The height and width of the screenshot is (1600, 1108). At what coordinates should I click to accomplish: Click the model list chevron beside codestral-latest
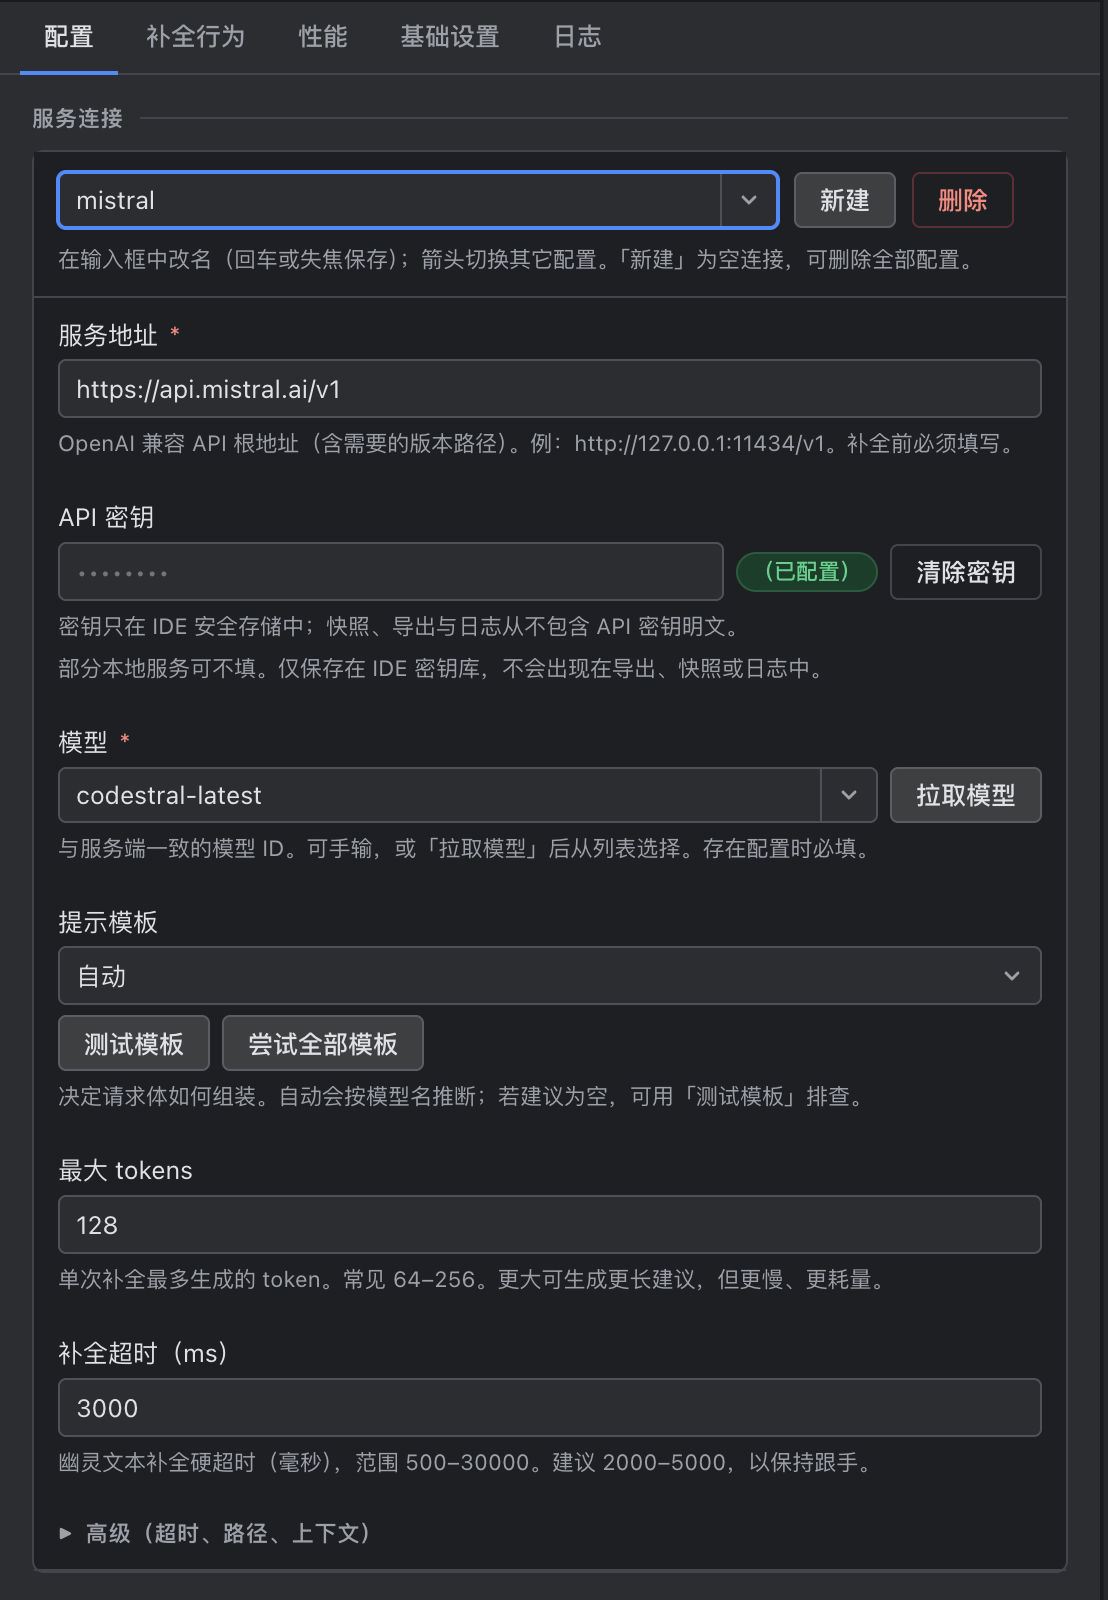point(849,795)
